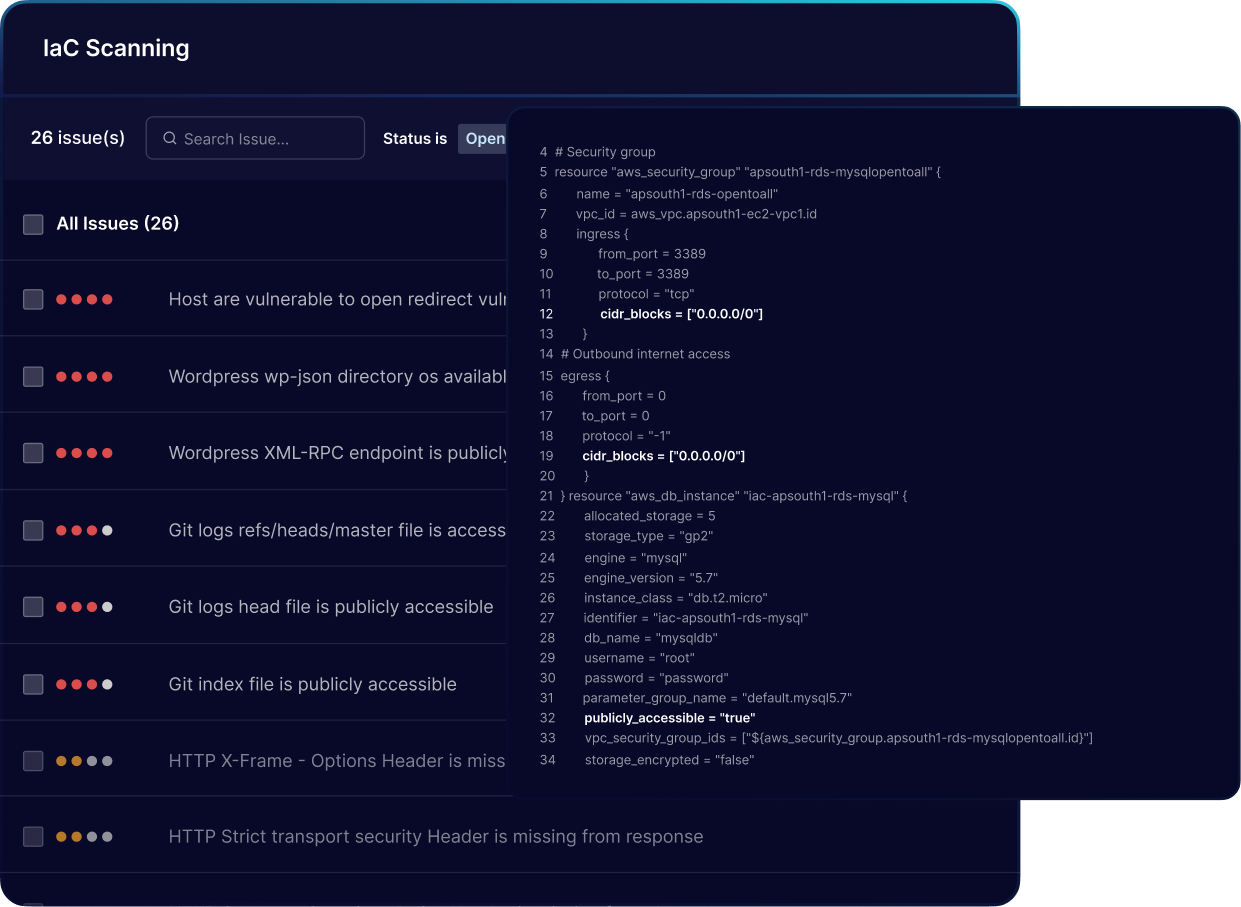Open Git logs head file issue

click(330, 607)
